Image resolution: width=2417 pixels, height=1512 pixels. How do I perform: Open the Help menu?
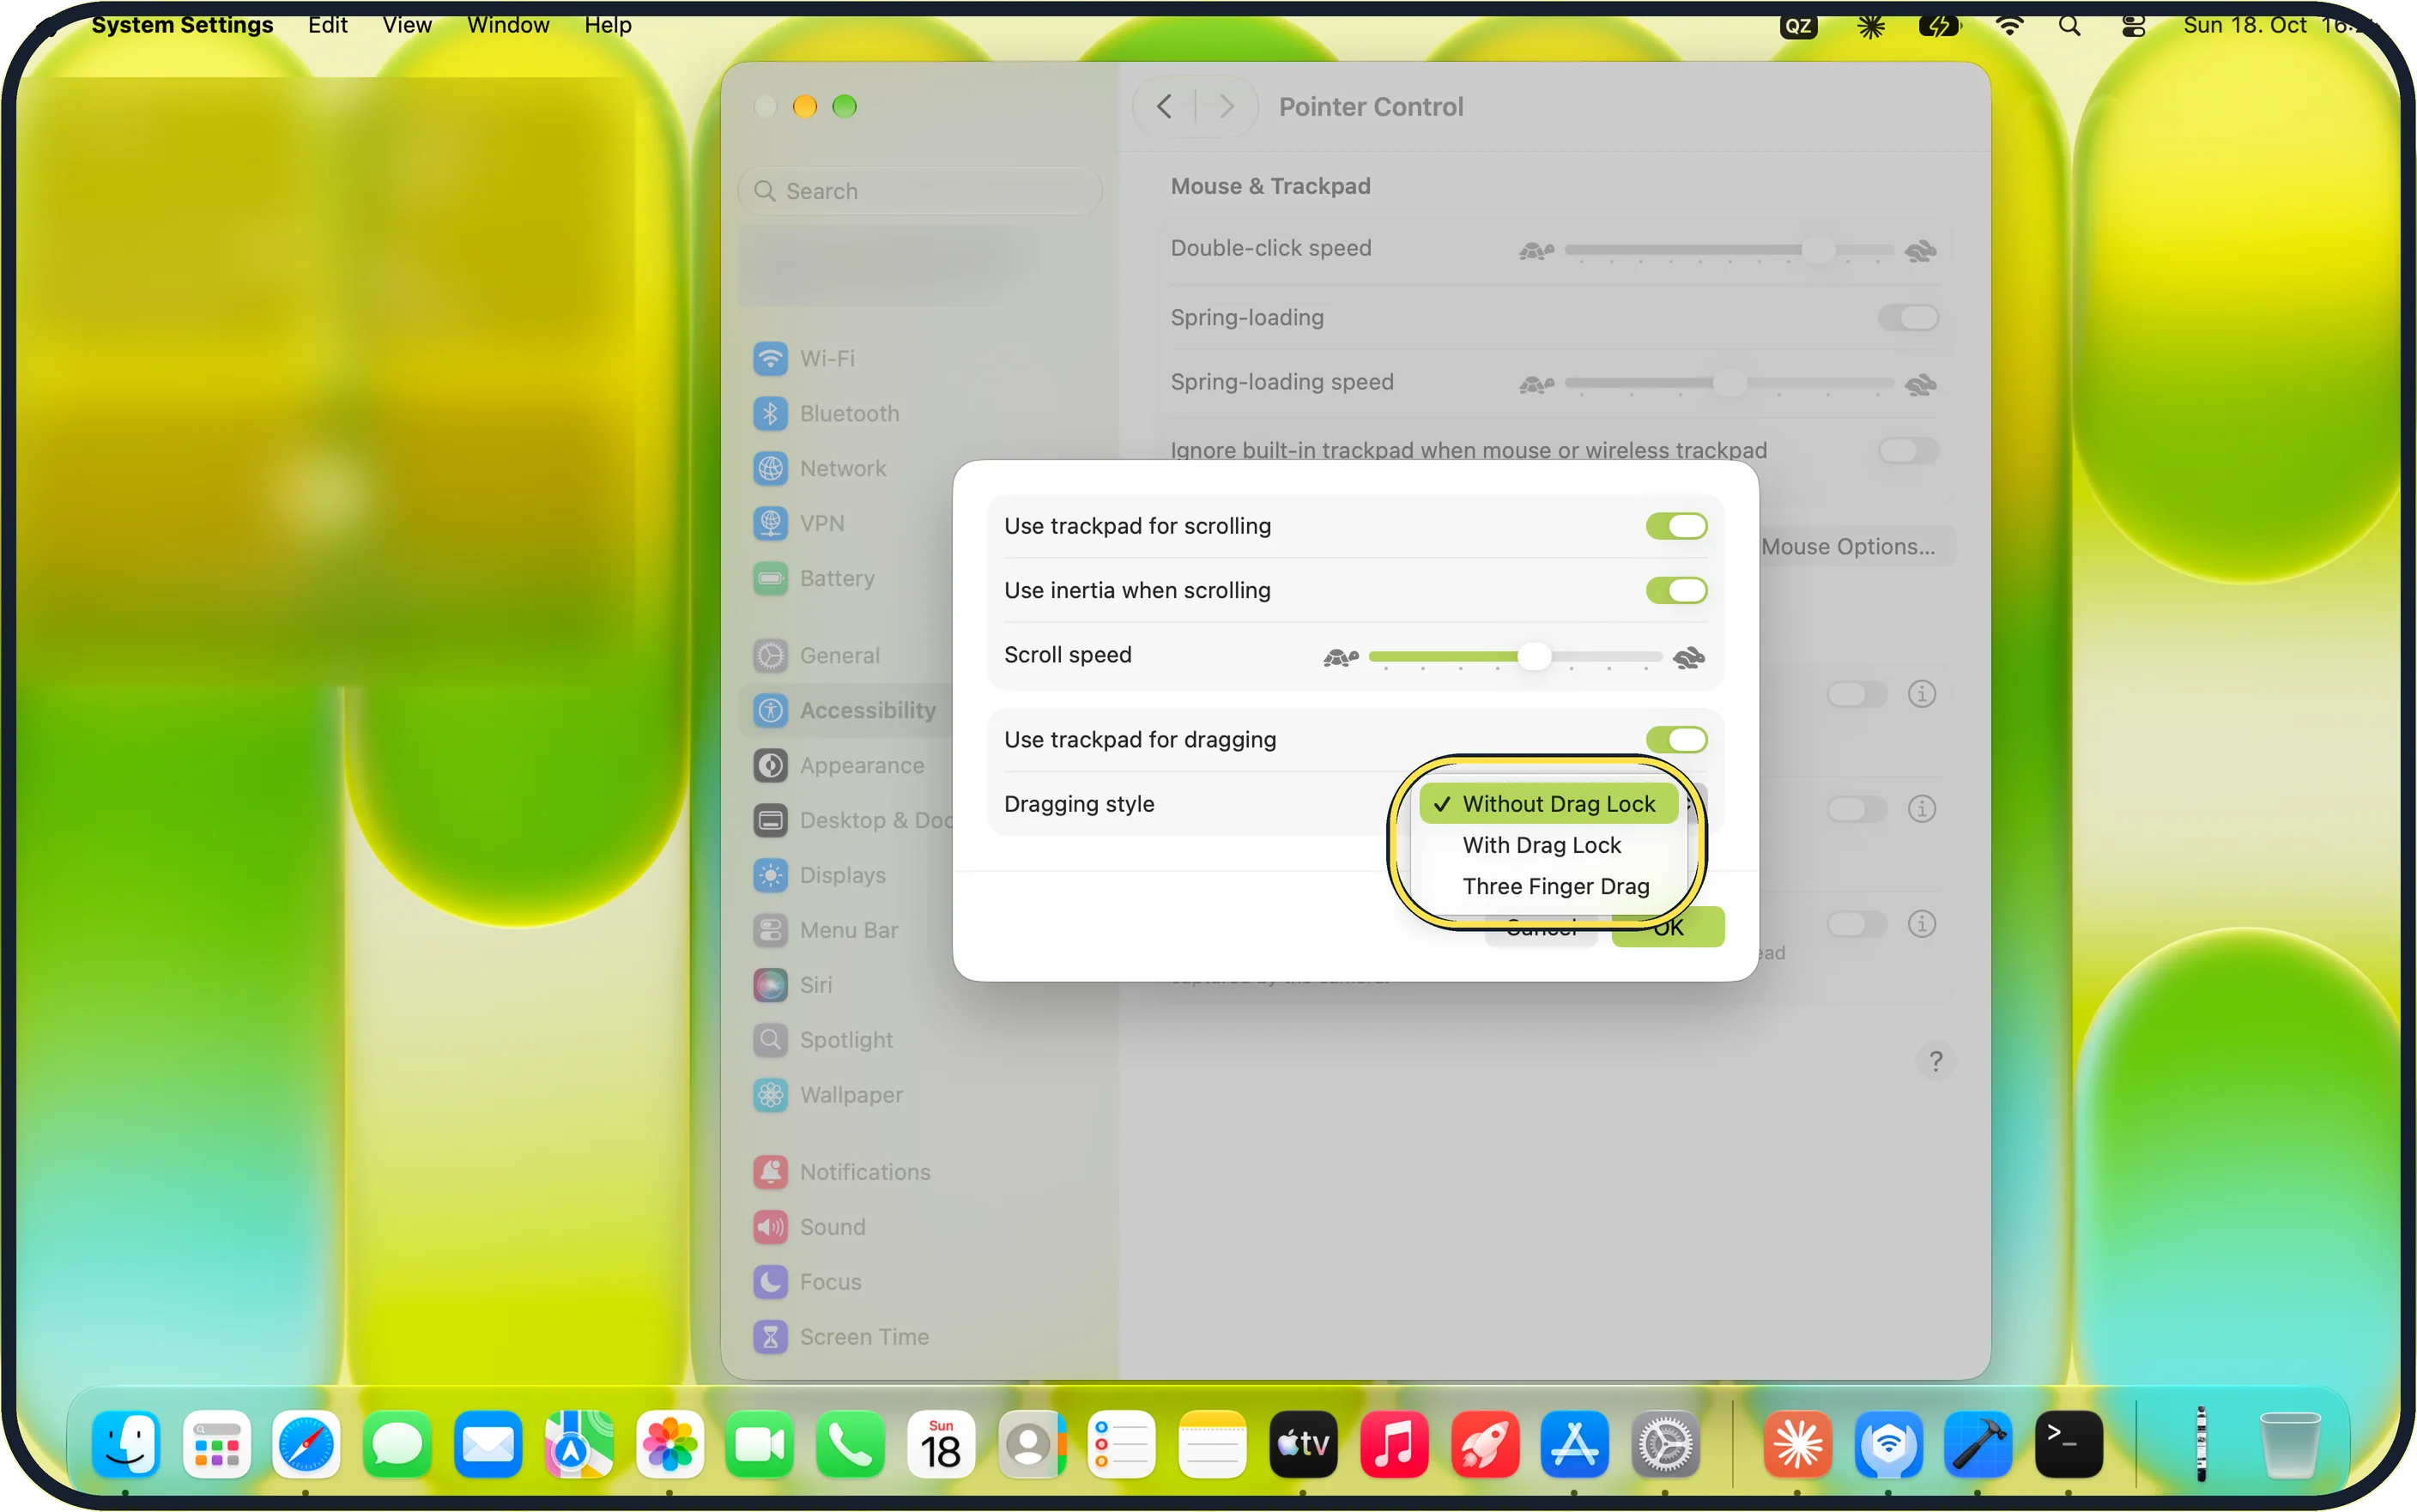pos(607,25)
